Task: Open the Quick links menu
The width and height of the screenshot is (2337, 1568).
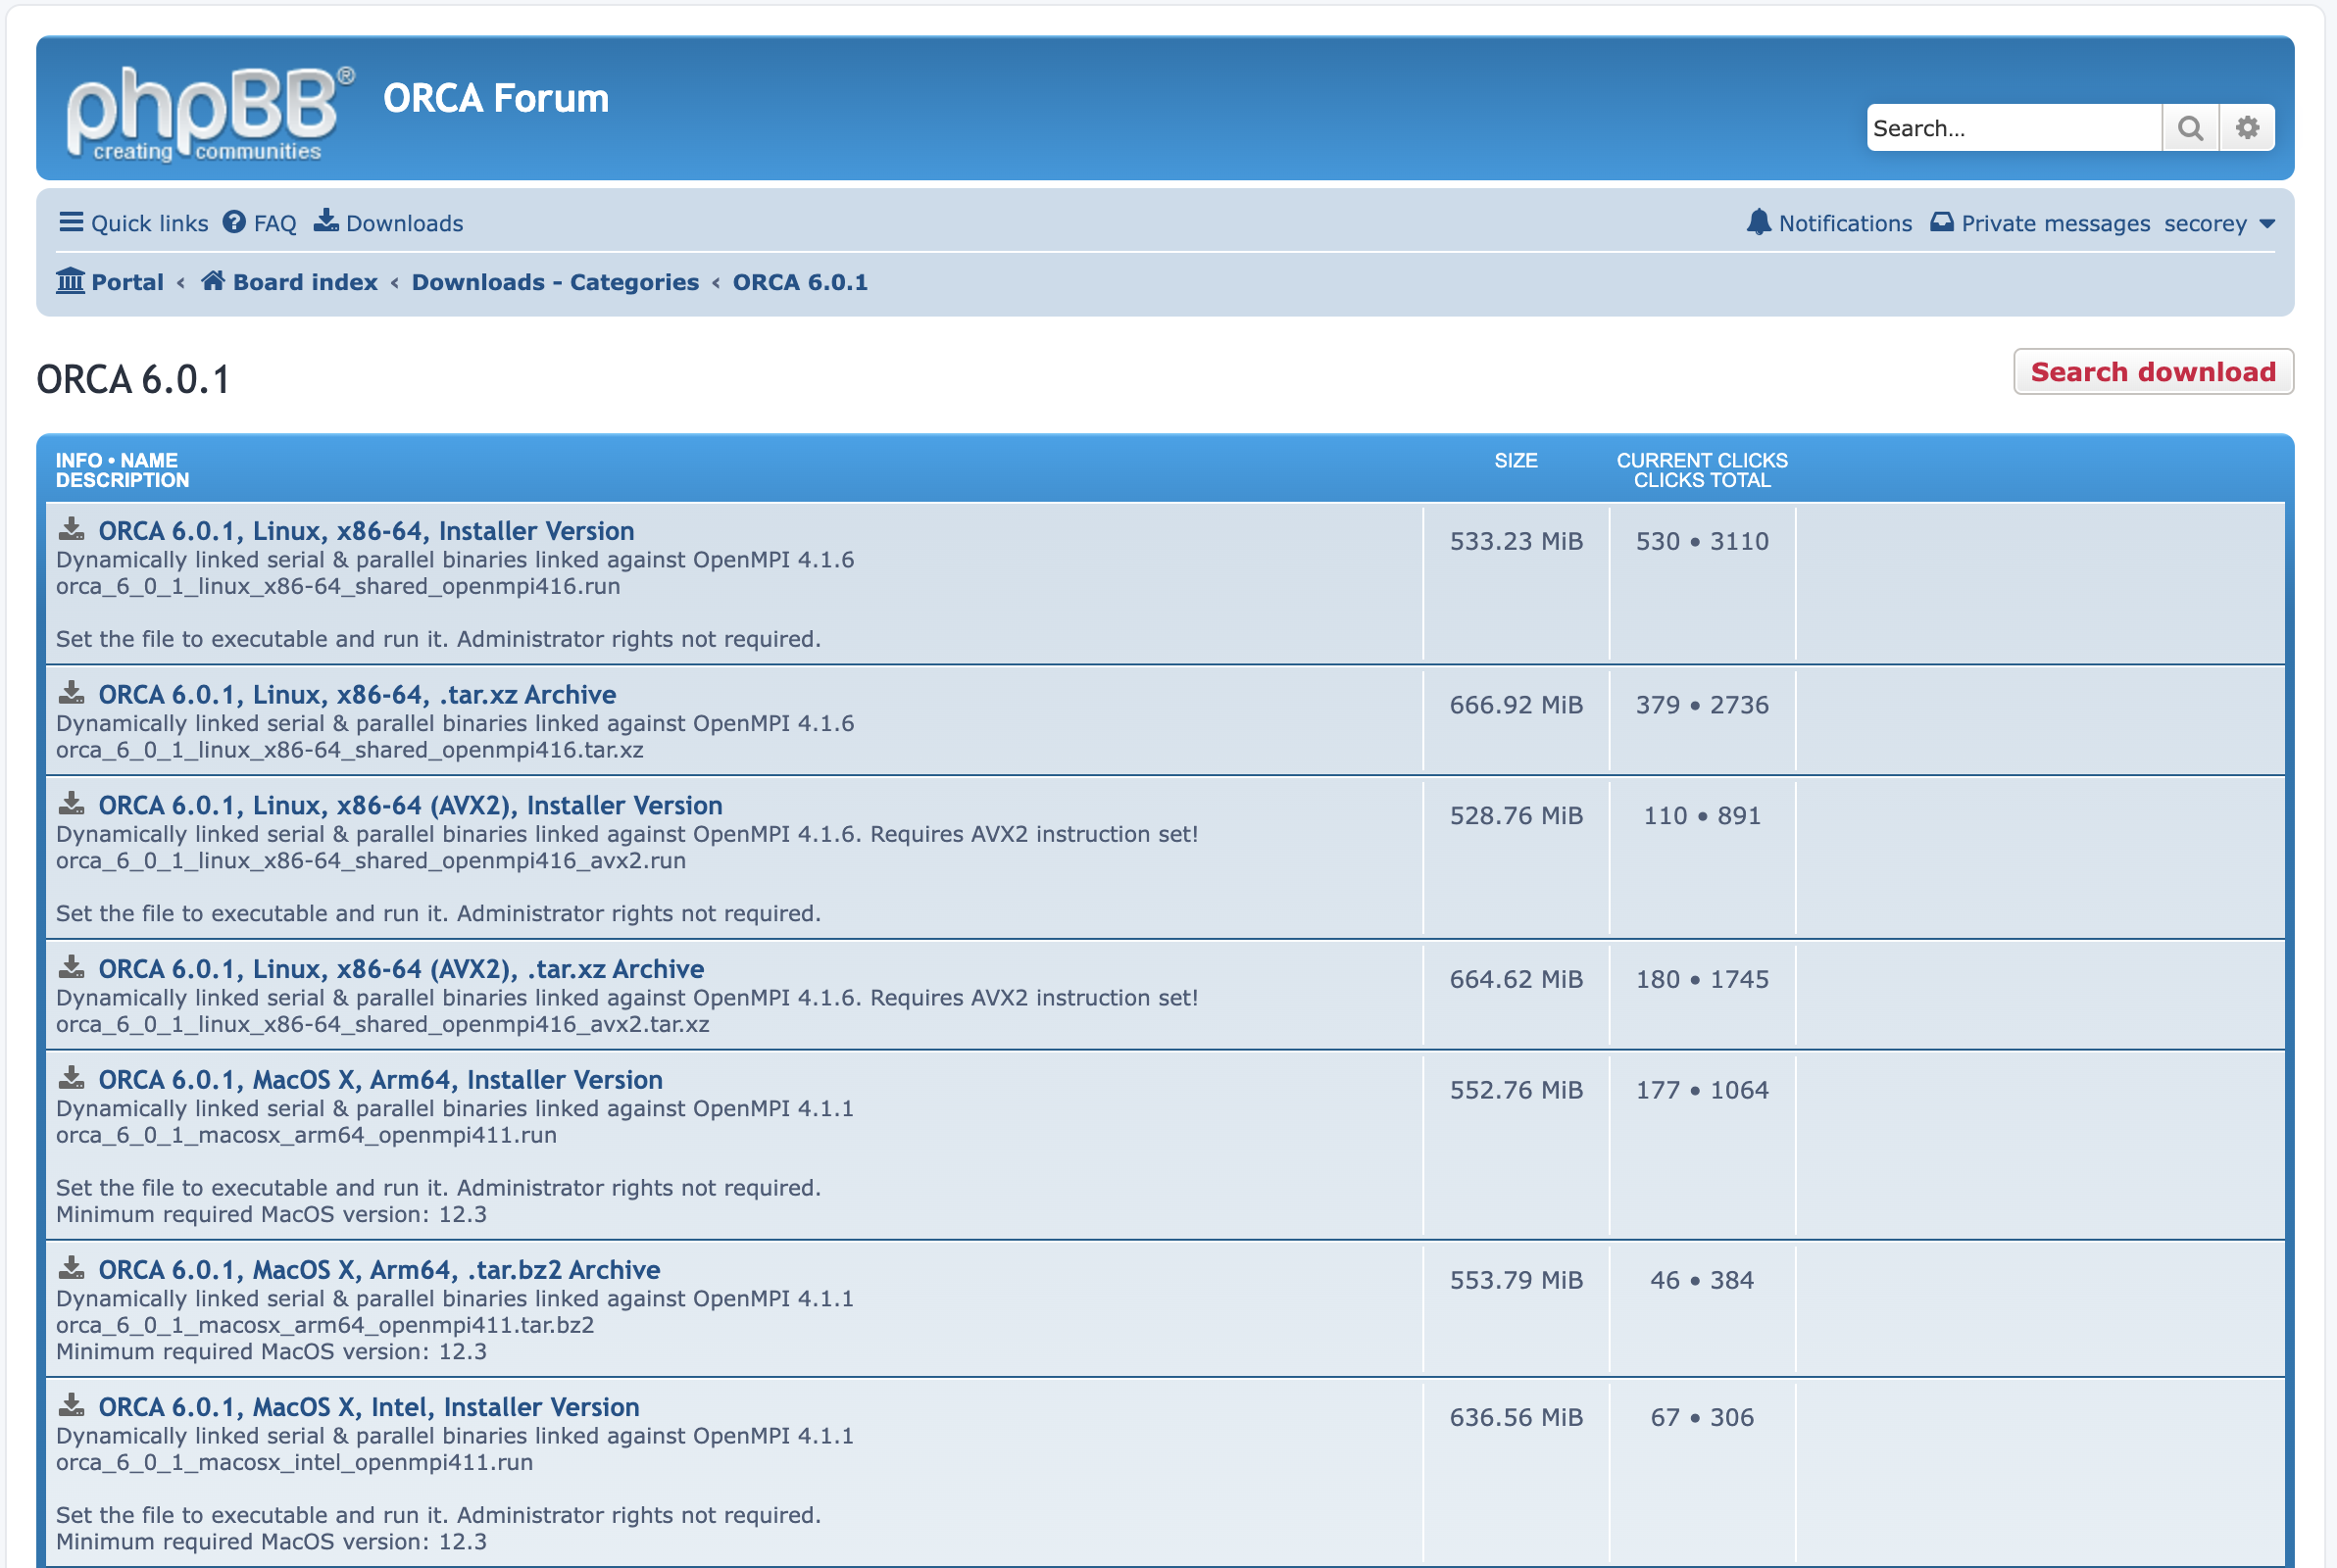Action: tap(134, 223)
